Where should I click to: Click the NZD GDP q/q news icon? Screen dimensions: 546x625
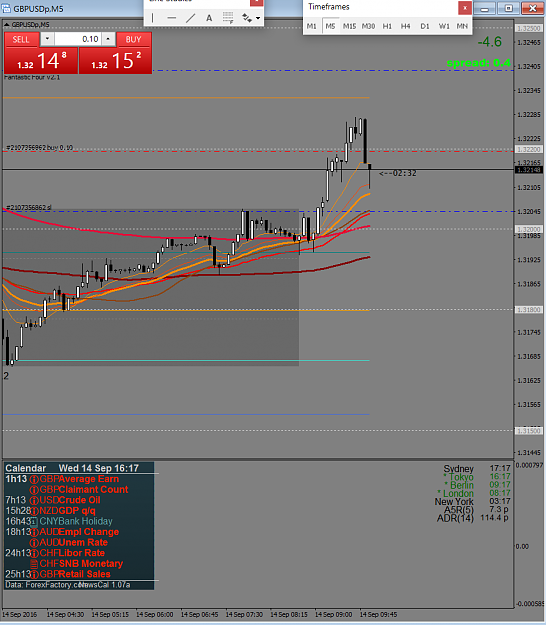tap(34, 511)
